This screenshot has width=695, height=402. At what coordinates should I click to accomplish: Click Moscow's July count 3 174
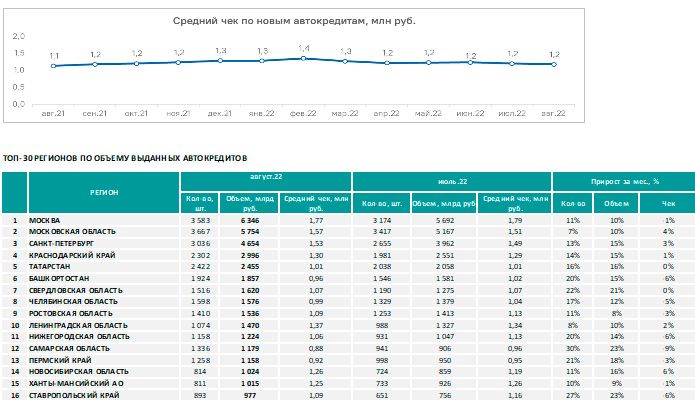(x=382, y=220)
